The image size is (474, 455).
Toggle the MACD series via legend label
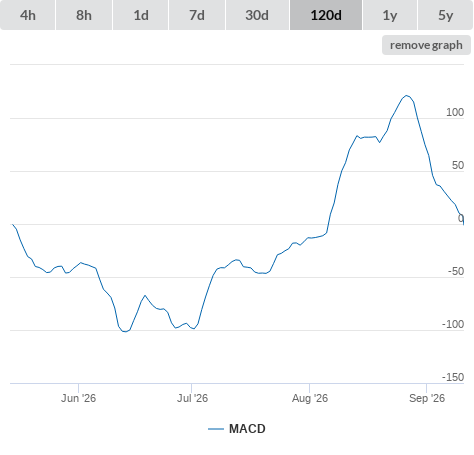click(x=247, y=429)
